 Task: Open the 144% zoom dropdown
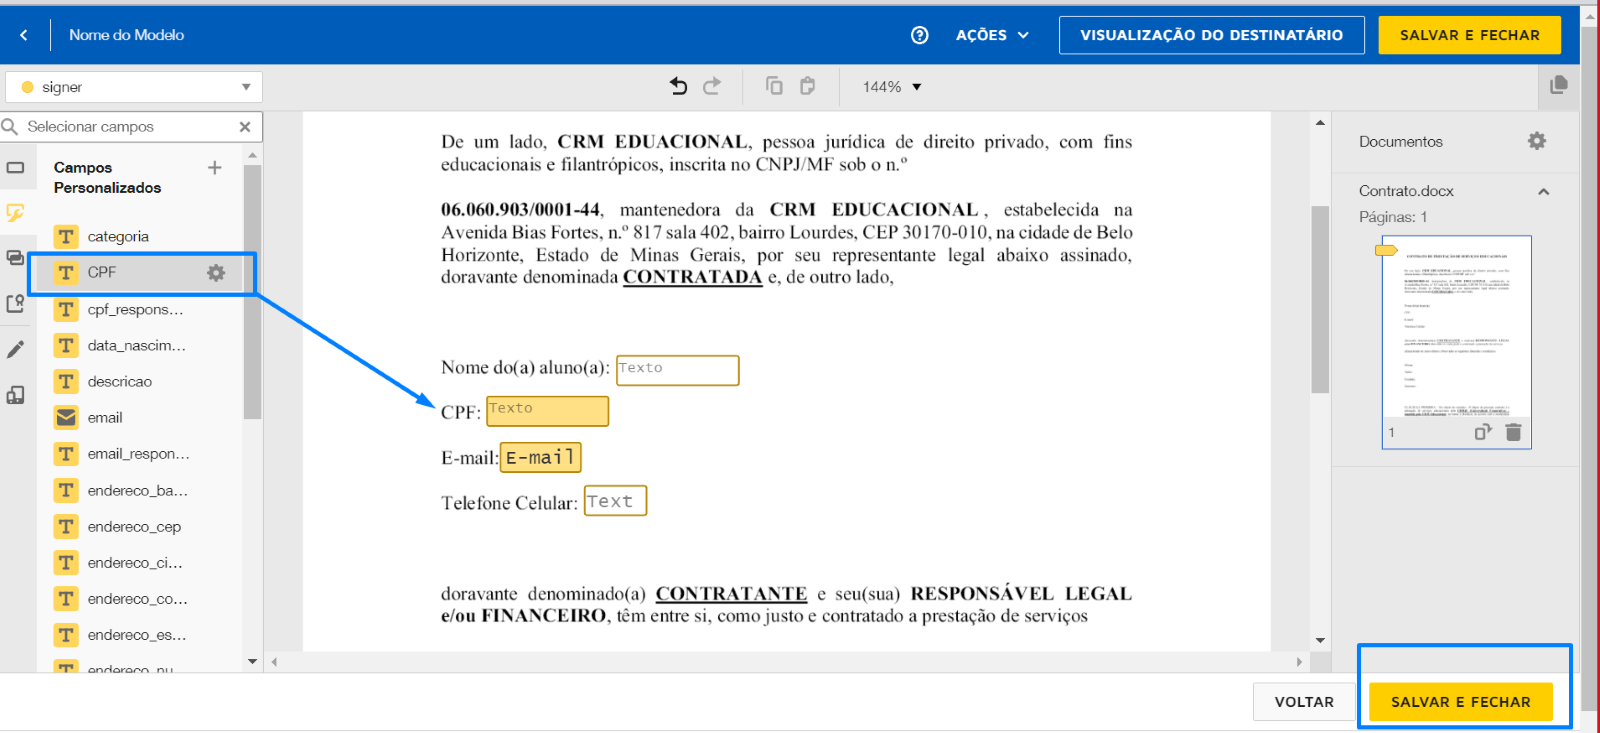pyautogui.click(x=892, y=87)
